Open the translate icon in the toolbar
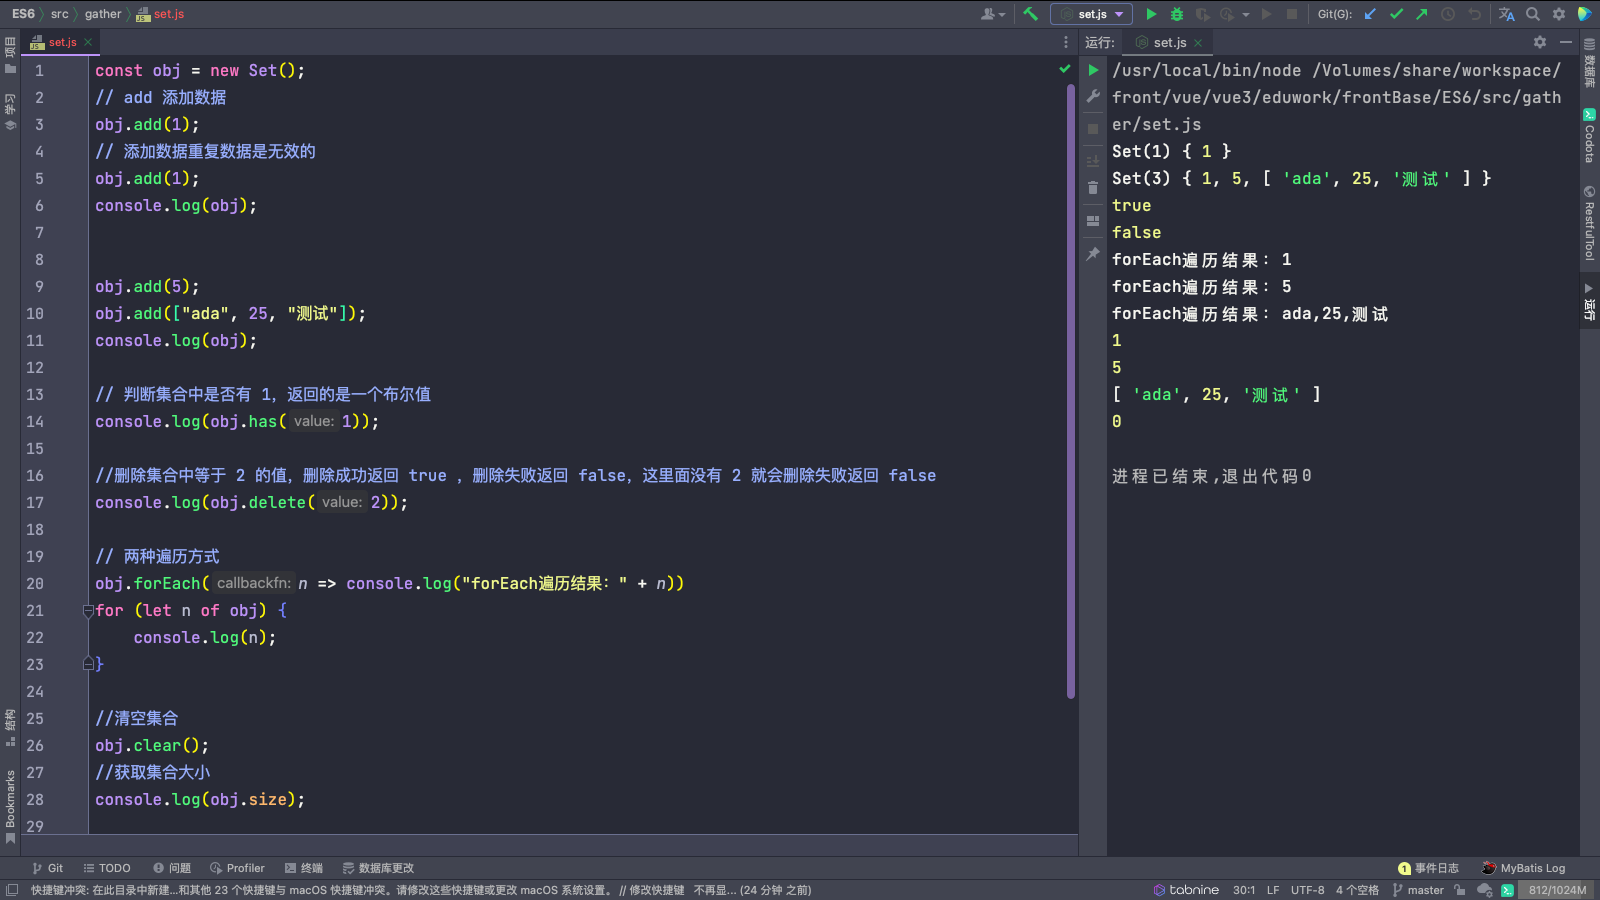The image size is (1600, 900). 1506,14
